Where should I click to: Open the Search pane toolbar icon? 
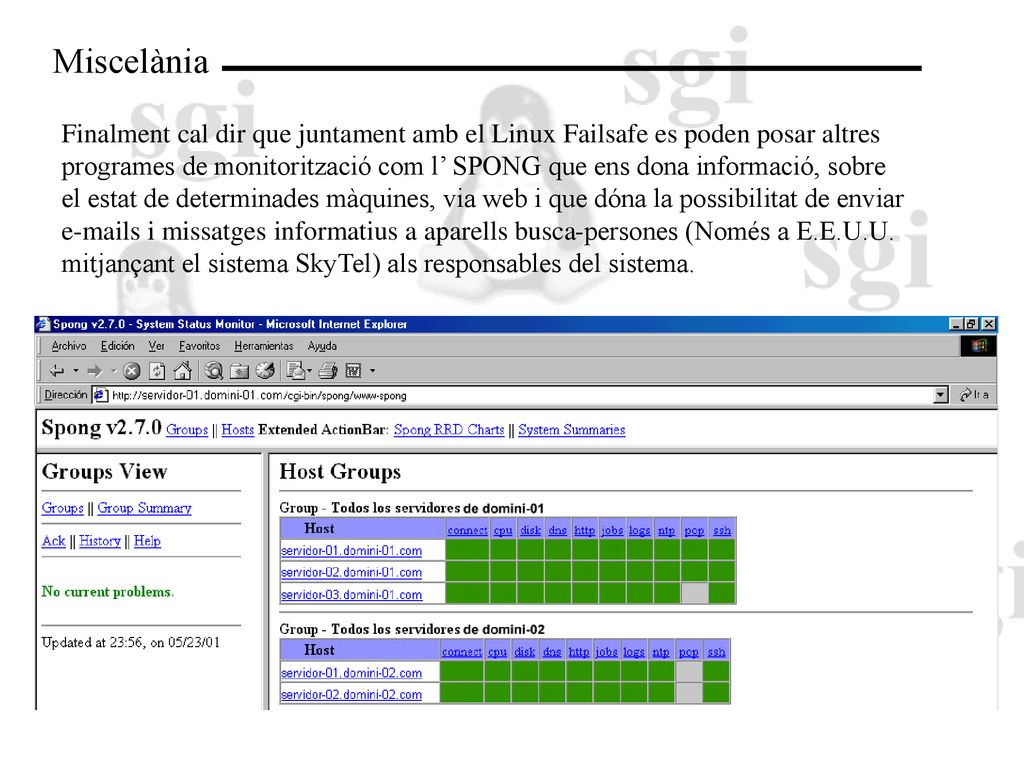coord(214,371)
